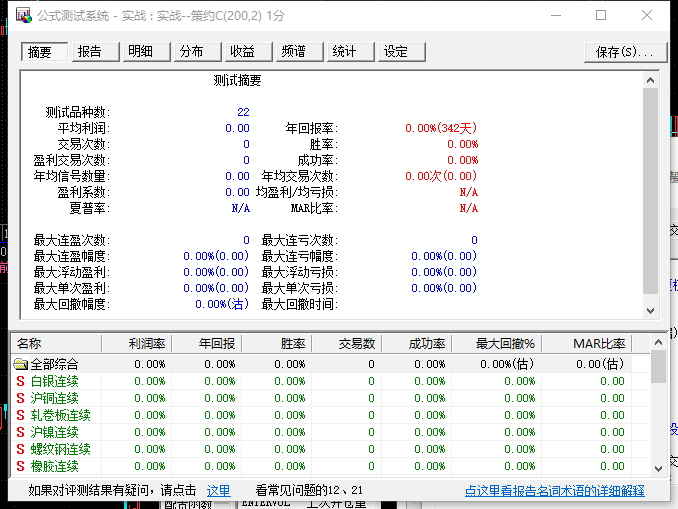Click the S icon beside 沪铜连续
Screen dimensions: 678x509
20,398
